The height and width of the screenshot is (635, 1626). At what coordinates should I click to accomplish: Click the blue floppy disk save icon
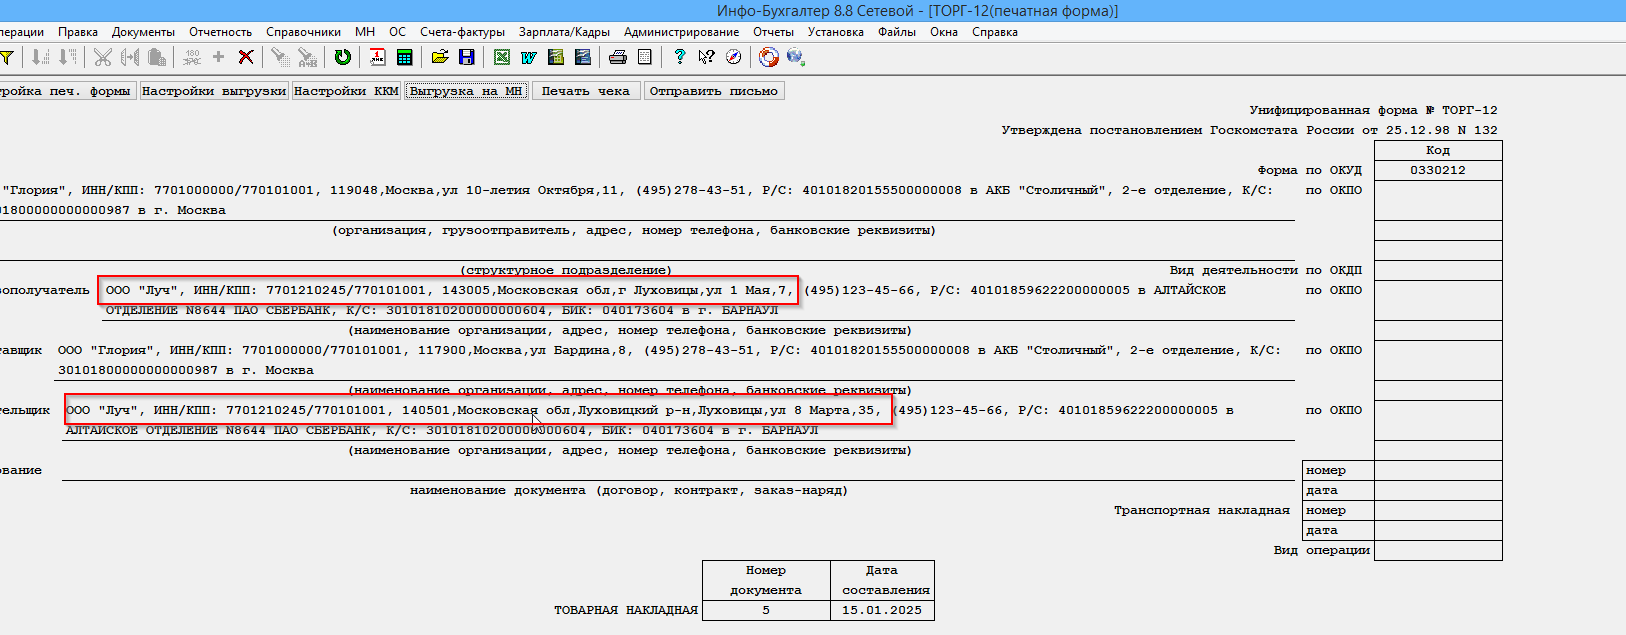click(466, 57)
